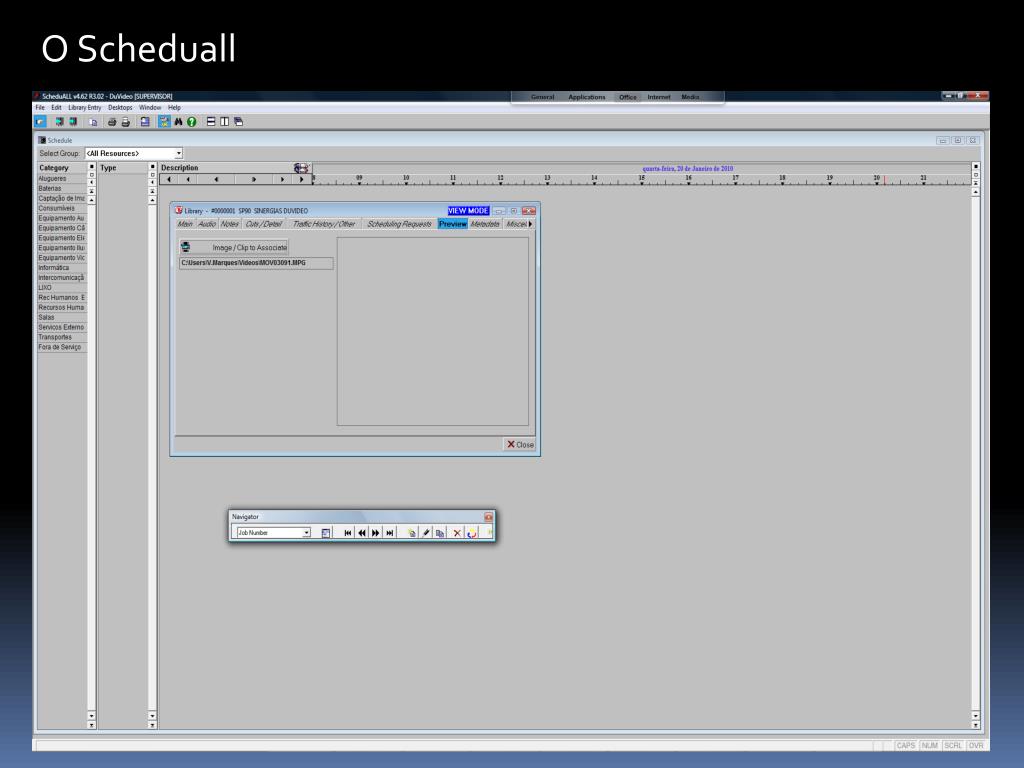Switch to the Cuts / Detail tab

(264, 224)
